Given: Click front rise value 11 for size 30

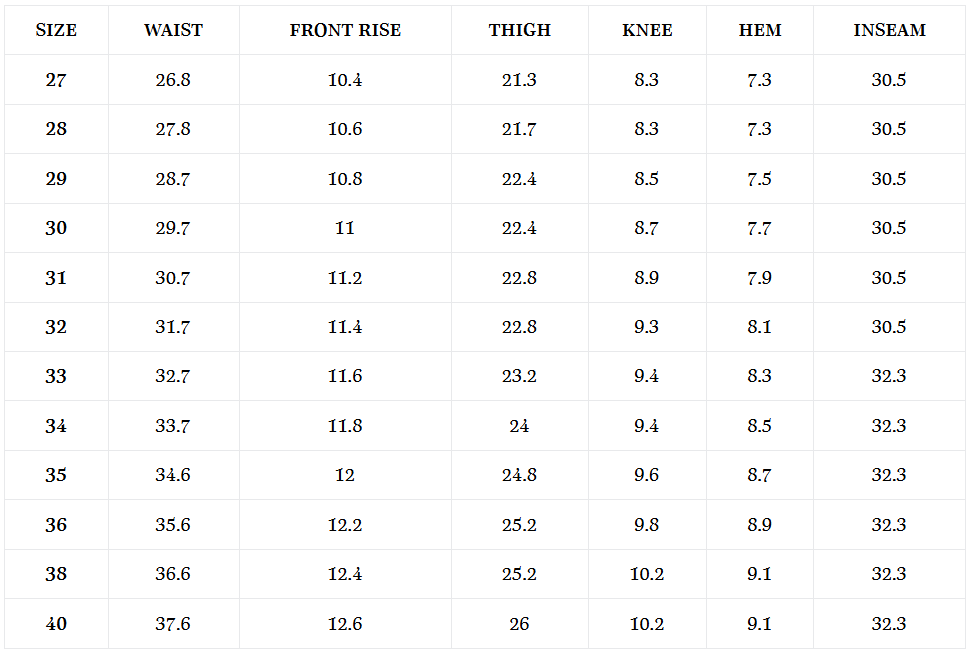Looking at the screenshot, I should pyautogui.click(x=345, y=228).
